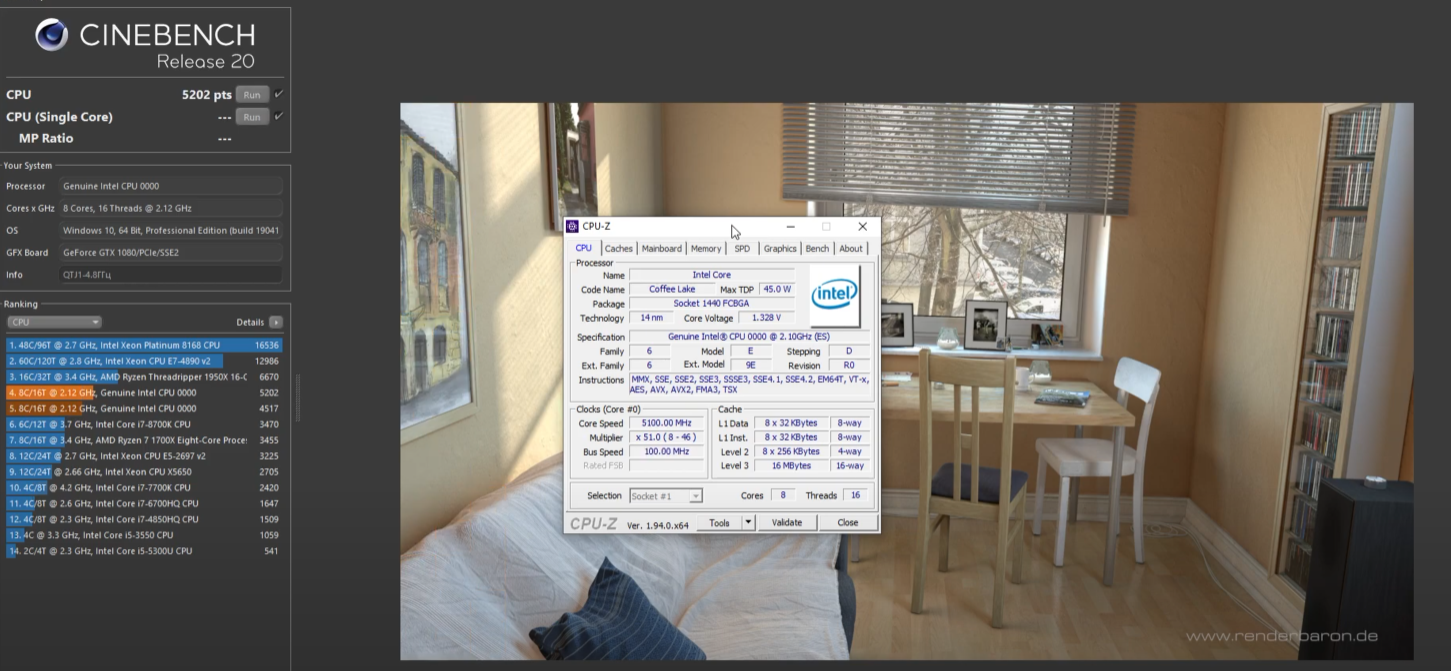1451x671 pixels.
Task: Open the Mainboard tab
Action: click(x=662, y=248)
